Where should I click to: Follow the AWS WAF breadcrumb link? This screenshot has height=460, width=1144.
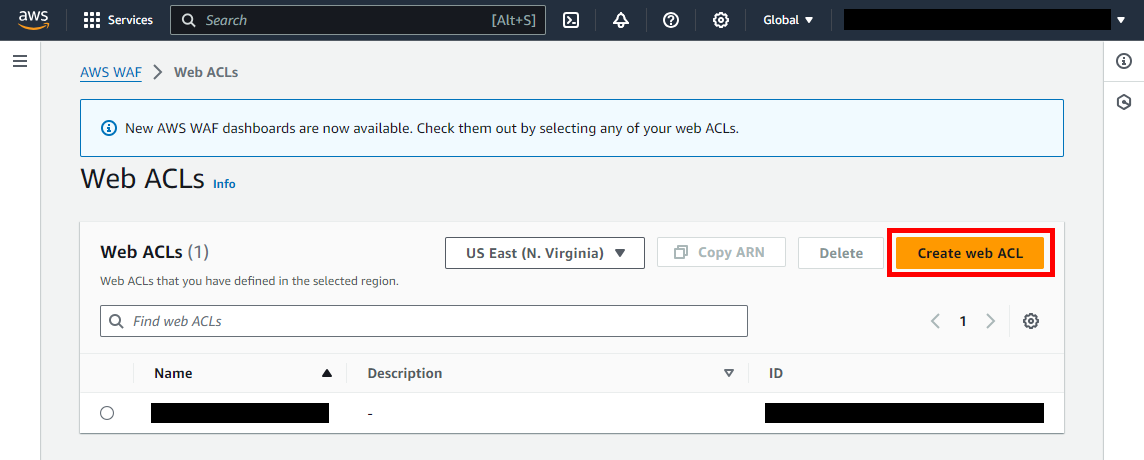(x=111, y=72)
